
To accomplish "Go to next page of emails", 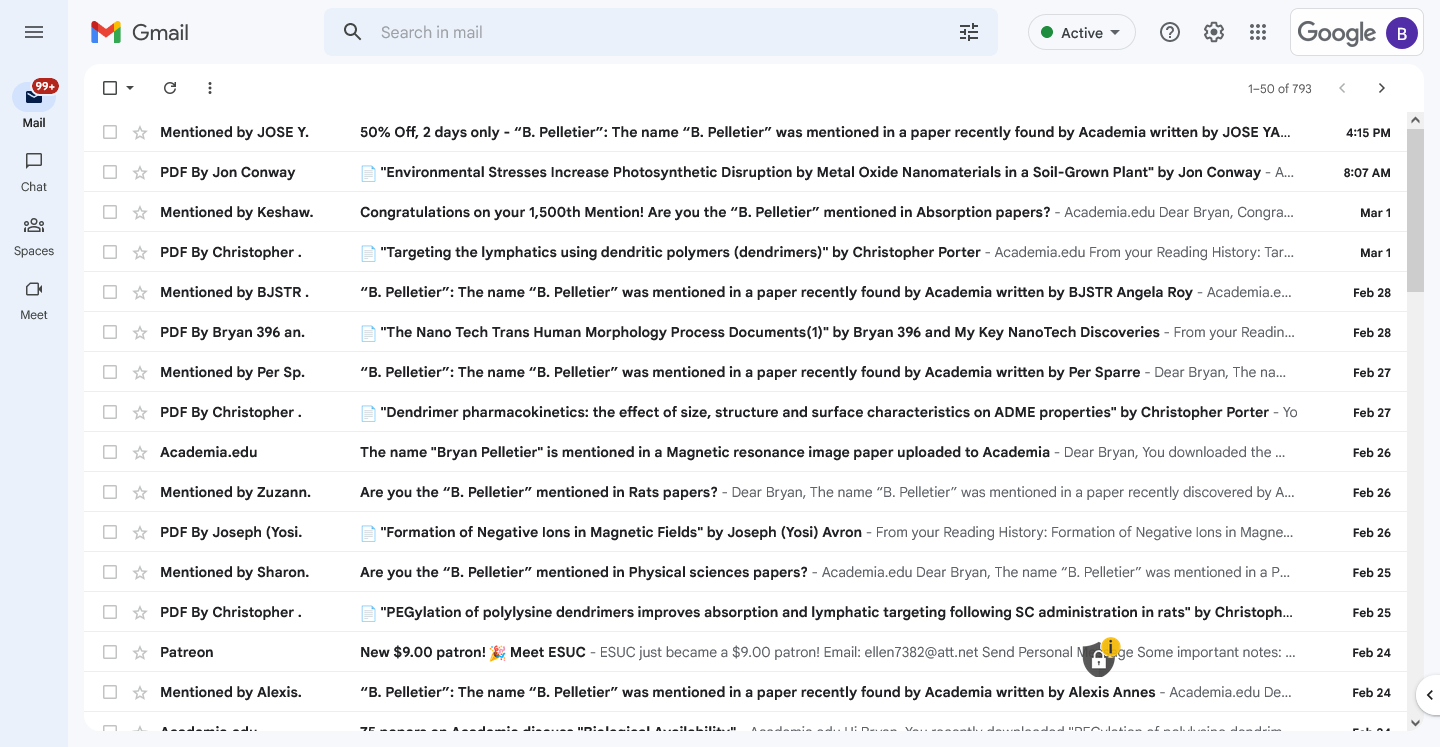I will [1381, 88].
